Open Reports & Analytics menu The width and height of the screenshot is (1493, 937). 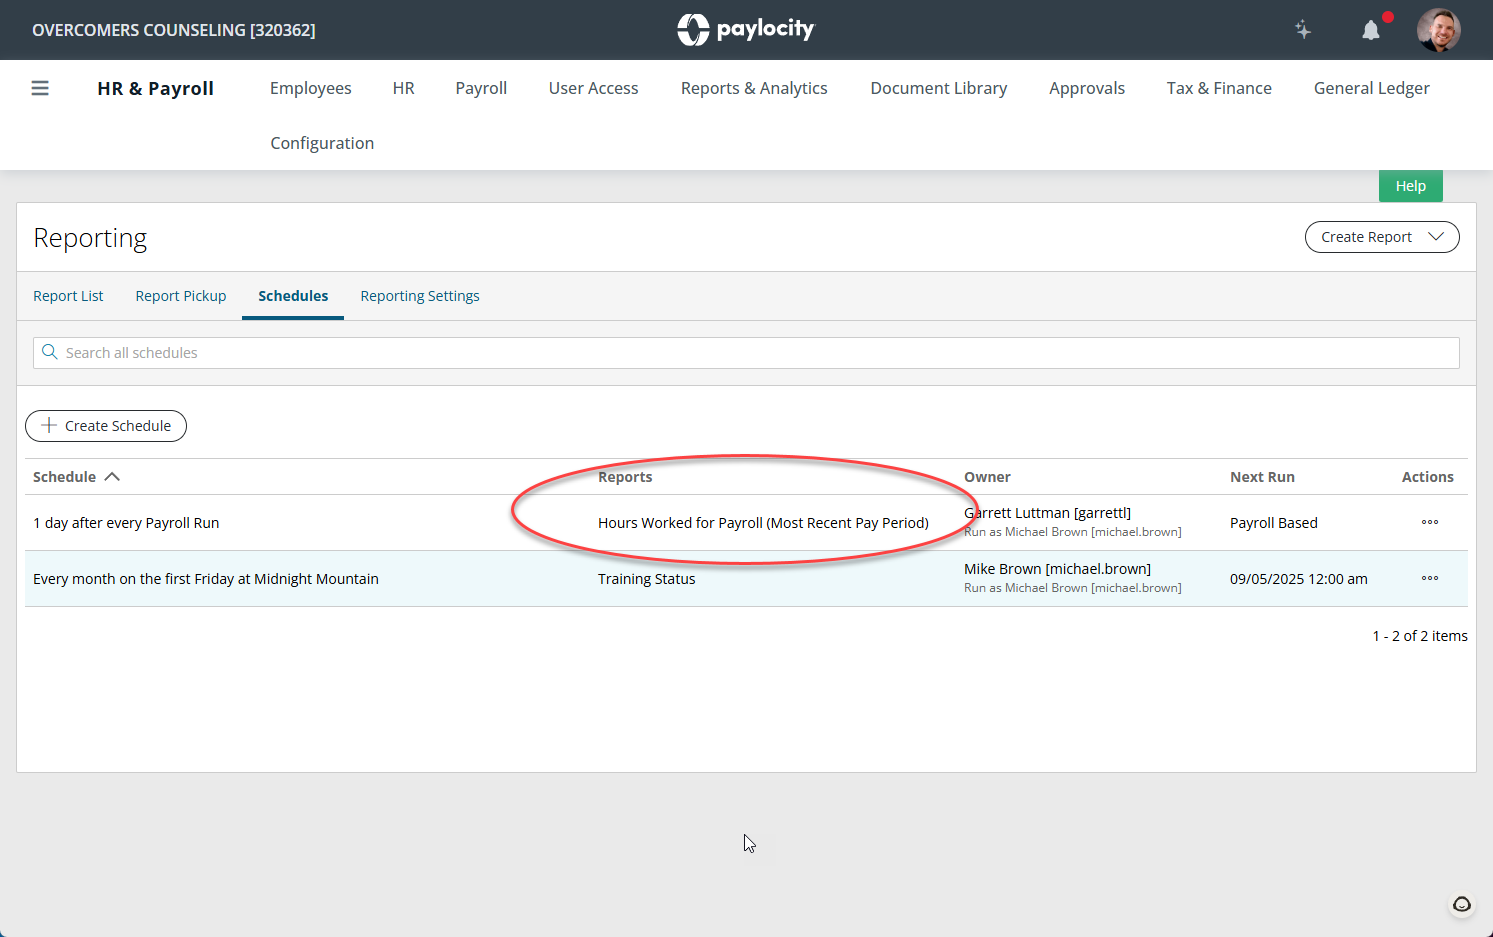(x=754, y=88)
